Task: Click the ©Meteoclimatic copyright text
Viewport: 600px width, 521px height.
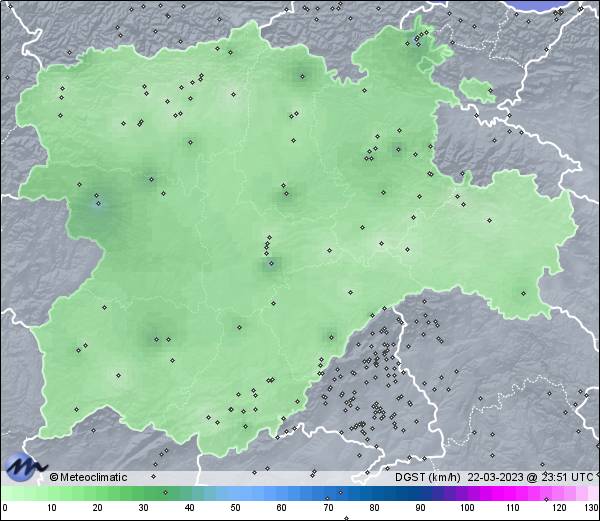Action: point(88,477)
